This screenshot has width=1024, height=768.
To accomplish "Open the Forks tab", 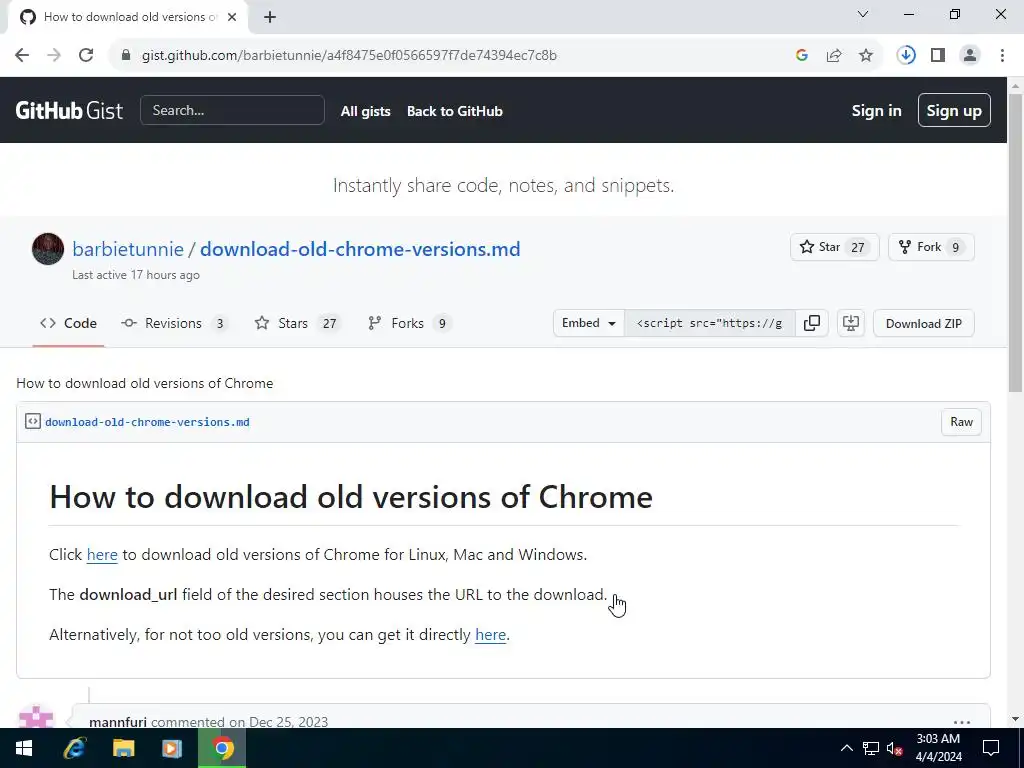I will point(408,323).
